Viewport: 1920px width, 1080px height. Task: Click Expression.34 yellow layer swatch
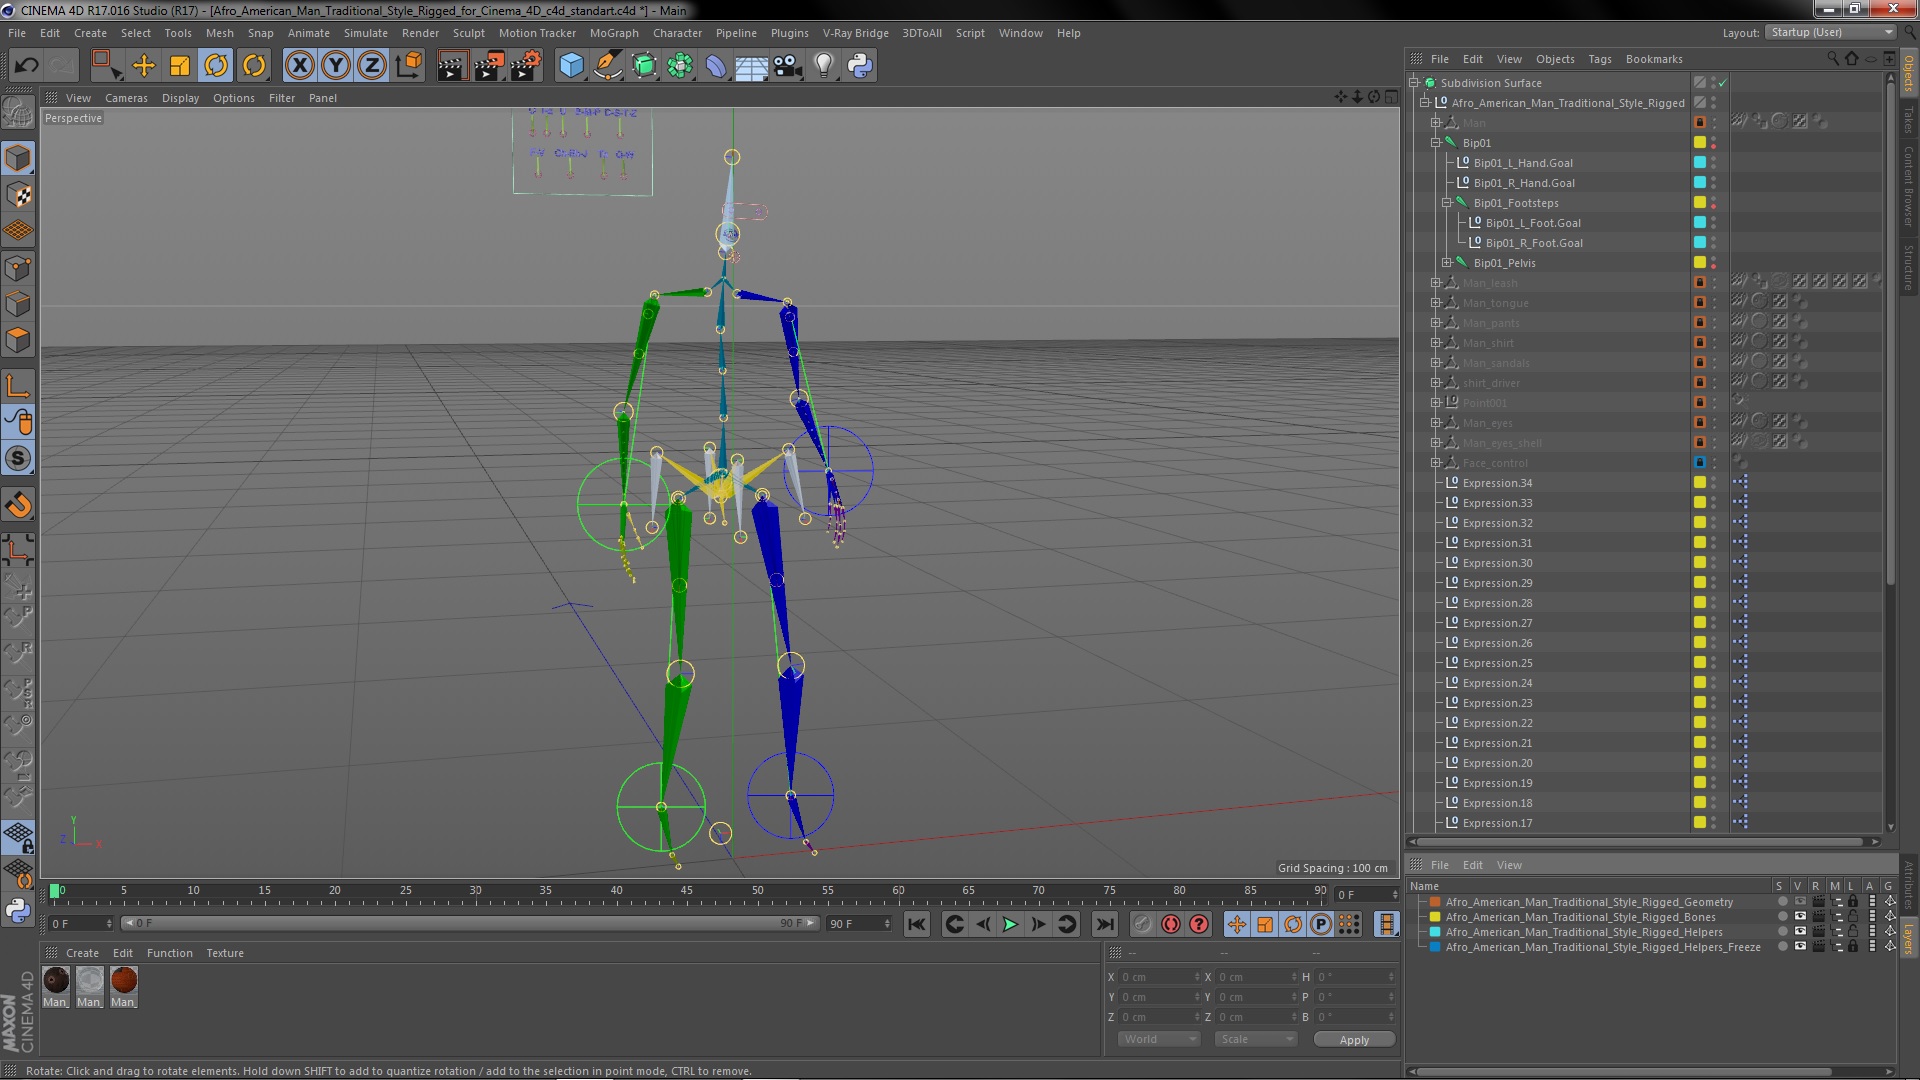(1699, 483)
